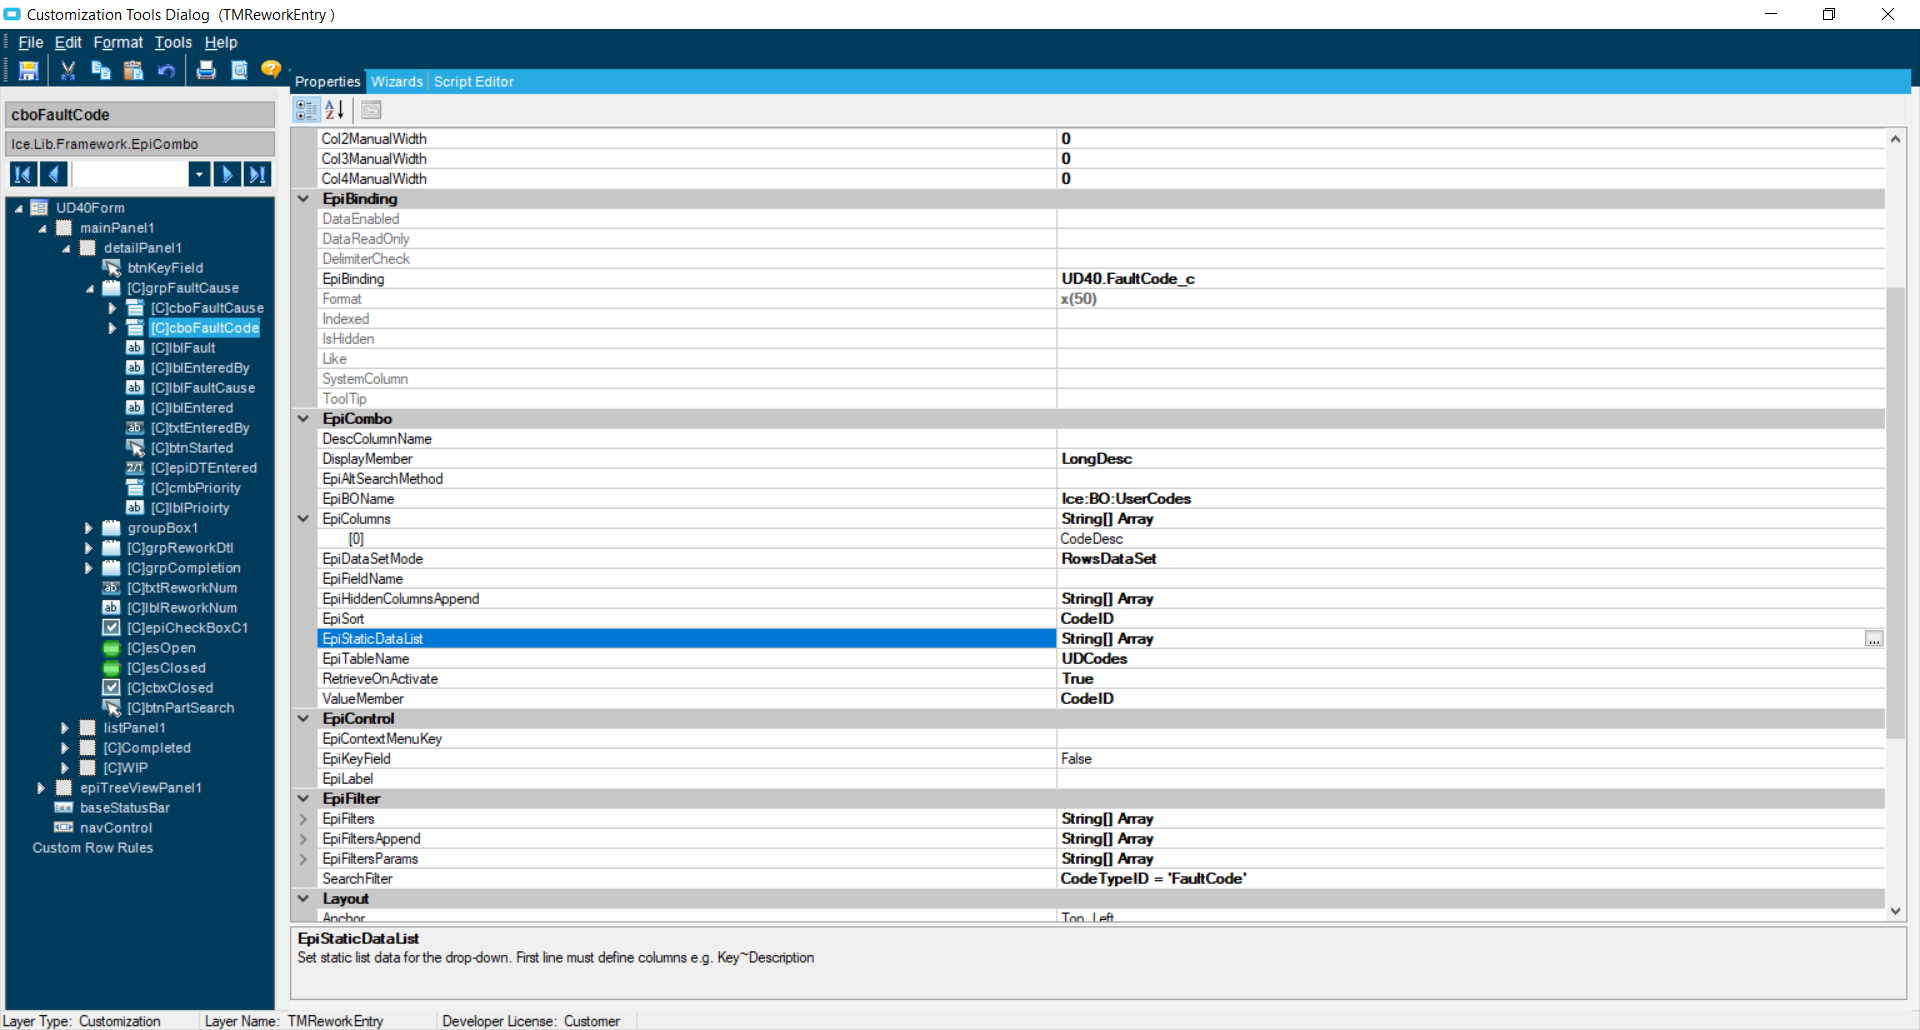
Task: Collapse the [C]grpFaultCause tree node
Action: coord(90,288)
